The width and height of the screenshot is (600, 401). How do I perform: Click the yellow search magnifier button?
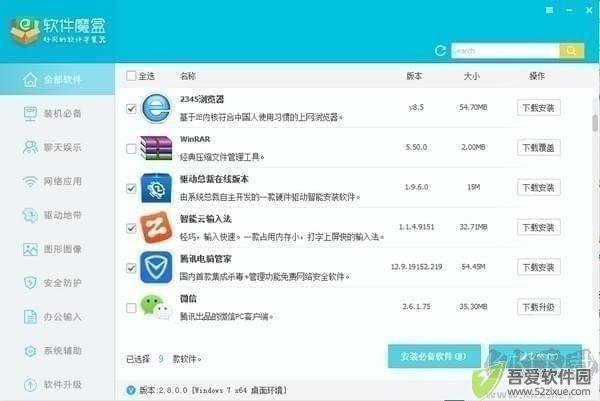[x=571, y=51]
